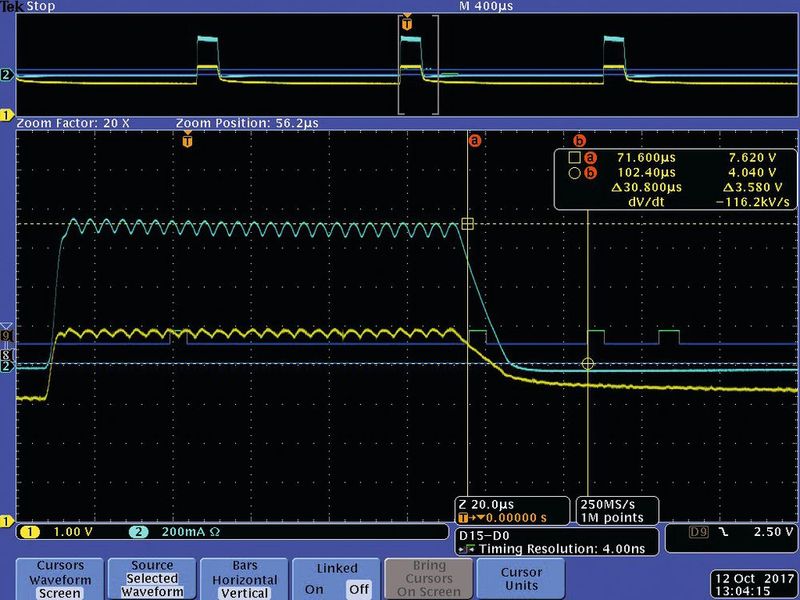The height and width of the screenshot is (600, 800).
Task: Select cursor 'b' marker above the graticule
Action: coord(579,141)
